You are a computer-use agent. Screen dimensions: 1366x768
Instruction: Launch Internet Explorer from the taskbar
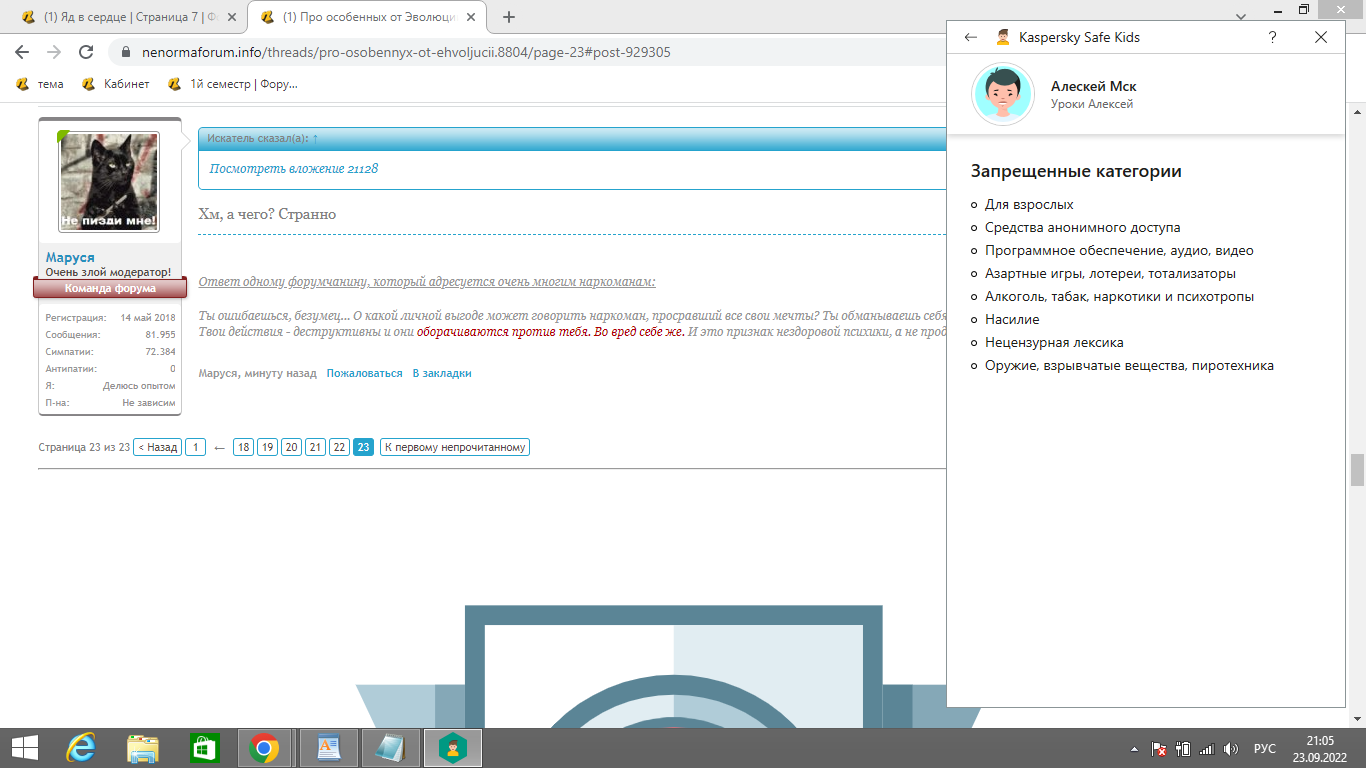(x=81, y=747)
